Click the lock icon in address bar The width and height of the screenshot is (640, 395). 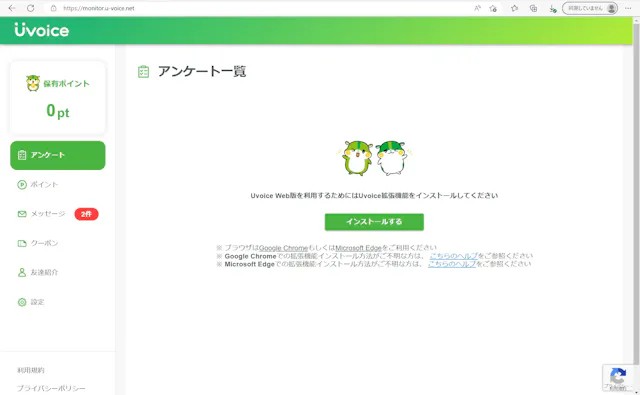click(53, 8)
